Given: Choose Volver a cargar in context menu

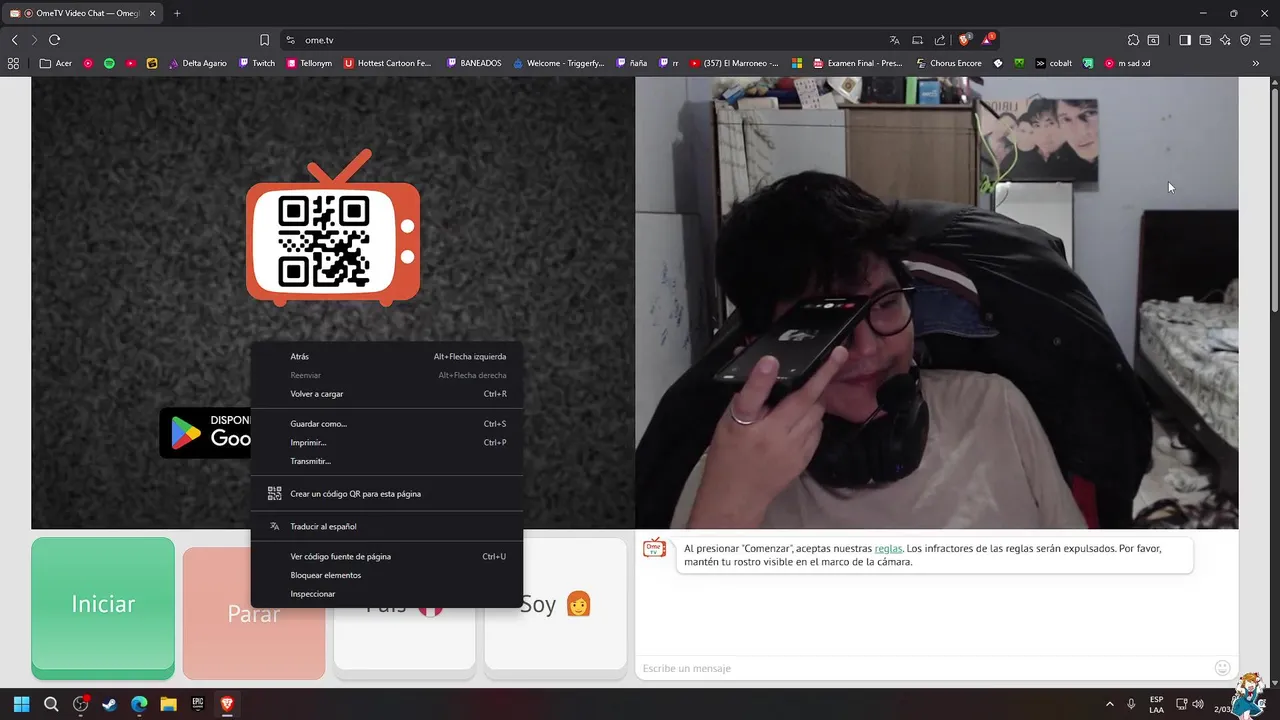Looking at the screenshot, I should coord(387,394).
